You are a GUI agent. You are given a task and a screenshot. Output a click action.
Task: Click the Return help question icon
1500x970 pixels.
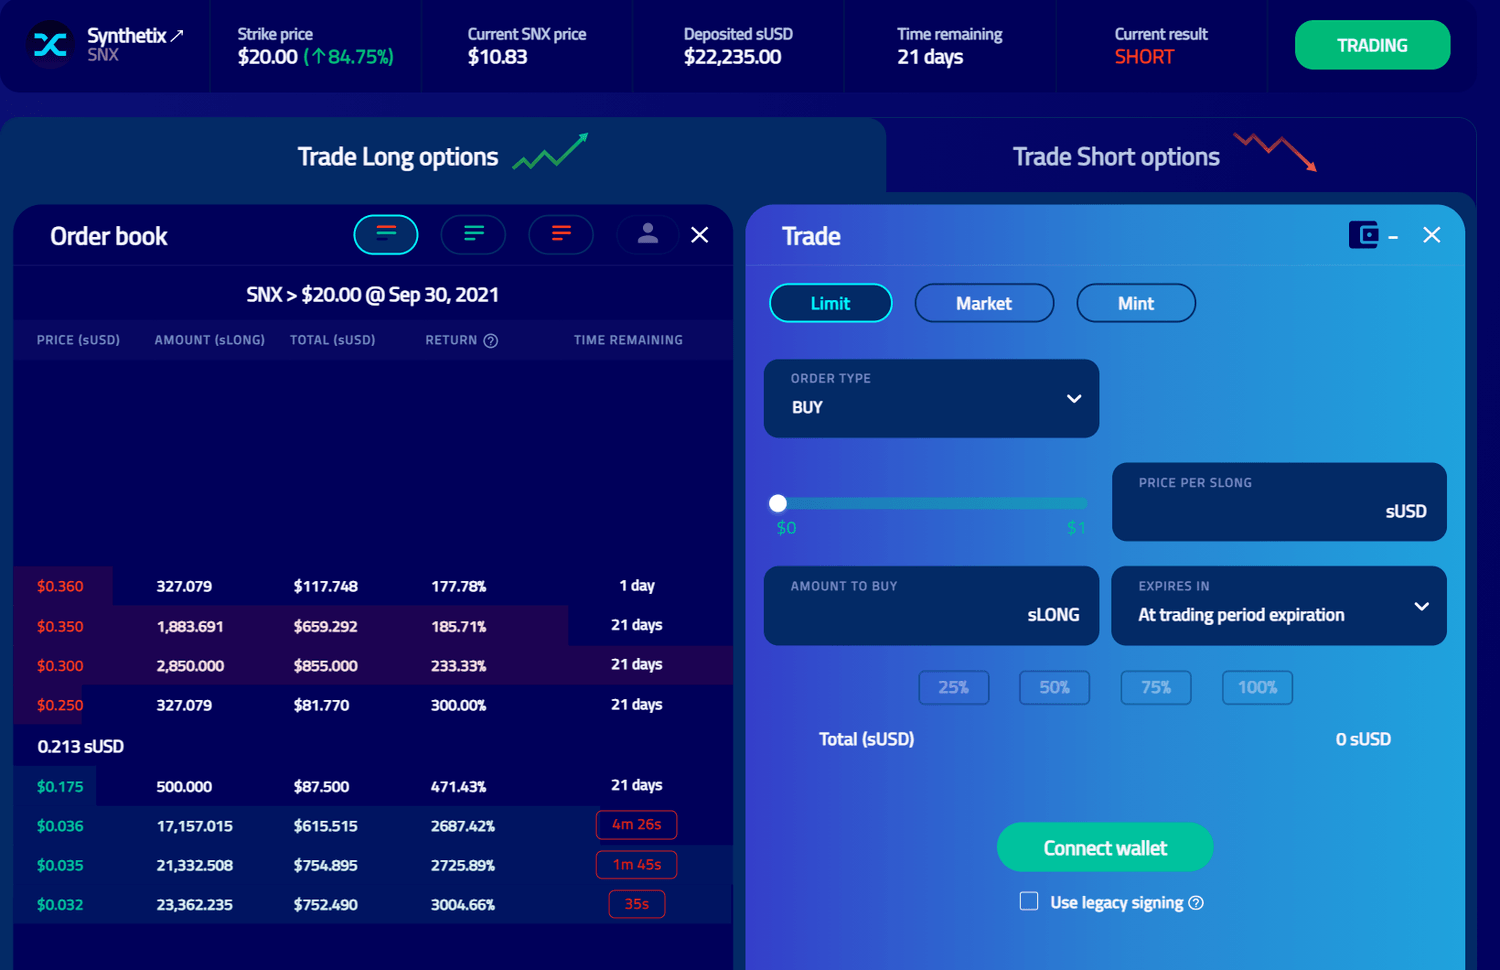(491, 341)
